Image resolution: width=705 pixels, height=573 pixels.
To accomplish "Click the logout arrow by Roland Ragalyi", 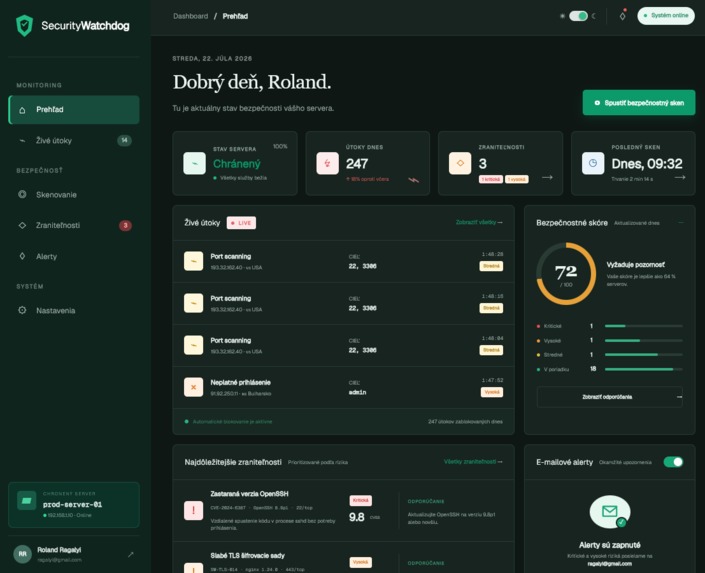I will (130, 555).
